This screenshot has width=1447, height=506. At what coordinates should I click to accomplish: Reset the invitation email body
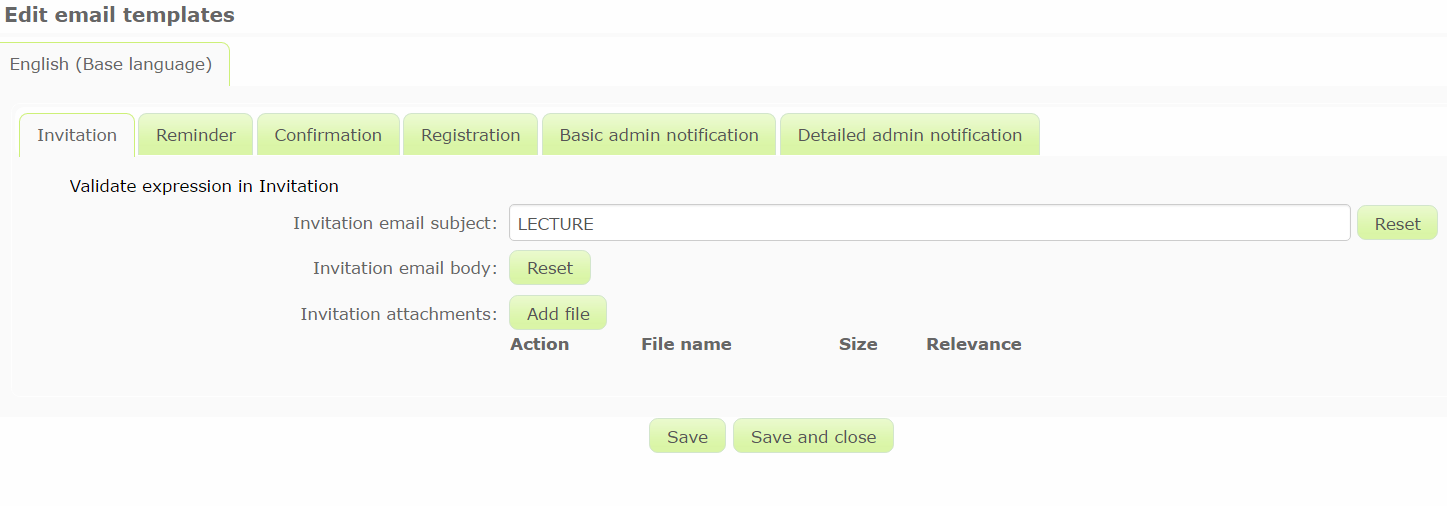tap(550, 268)
